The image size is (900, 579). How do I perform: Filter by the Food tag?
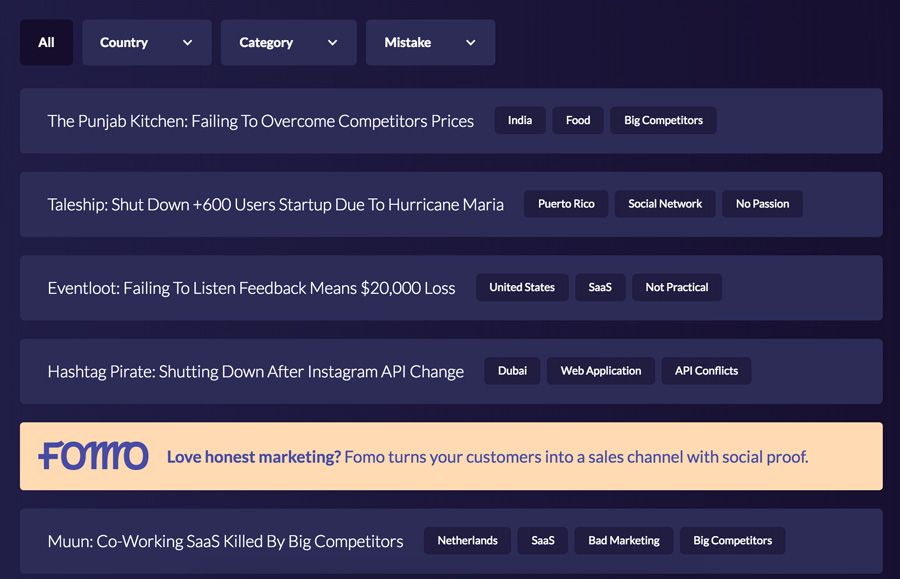tap(578, 121)
